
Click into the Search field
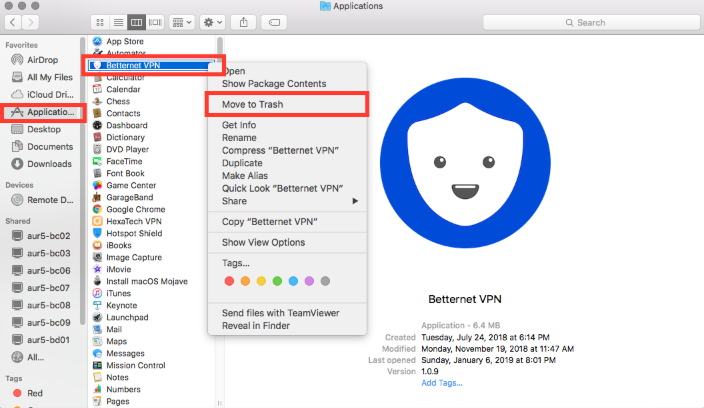tap(591, 22)
